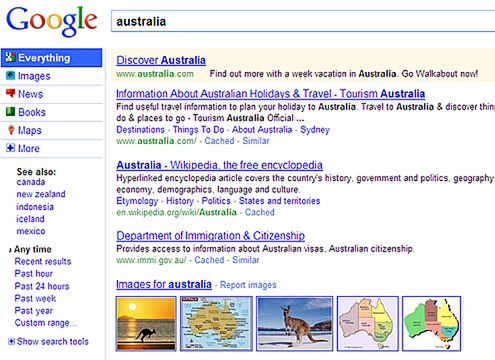This screenshot has height=360, width=495.
Task: Click the search box containing australia
Action: pyautogui.click(x=303, y=21)
